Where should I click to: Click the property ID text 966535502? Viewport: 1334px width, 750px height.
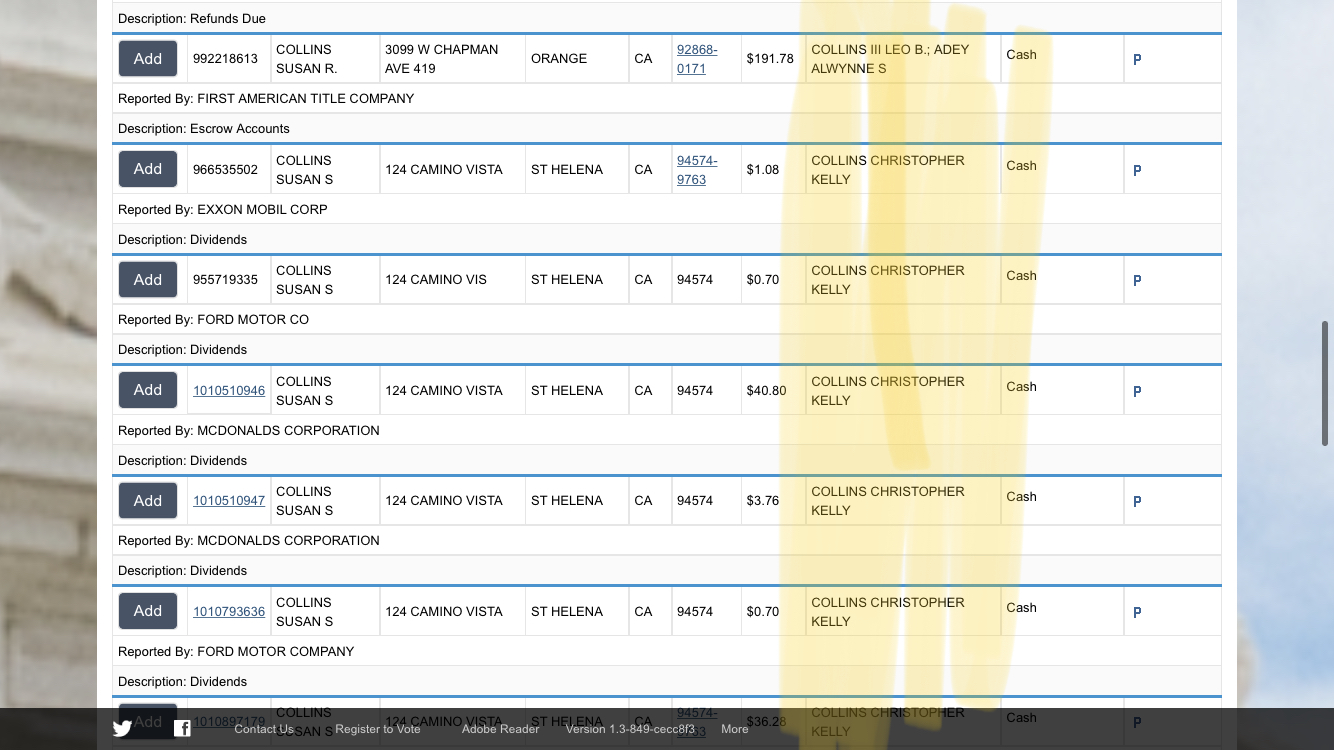[225, 170]
